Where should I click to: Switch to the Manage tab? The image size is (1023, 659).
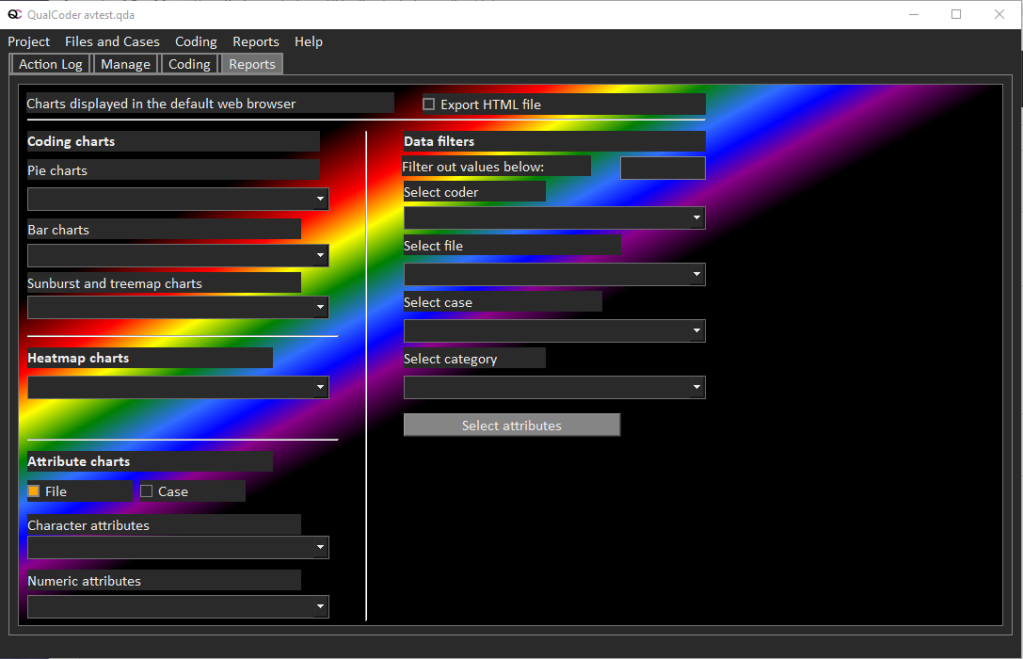(x=126, y=64)
